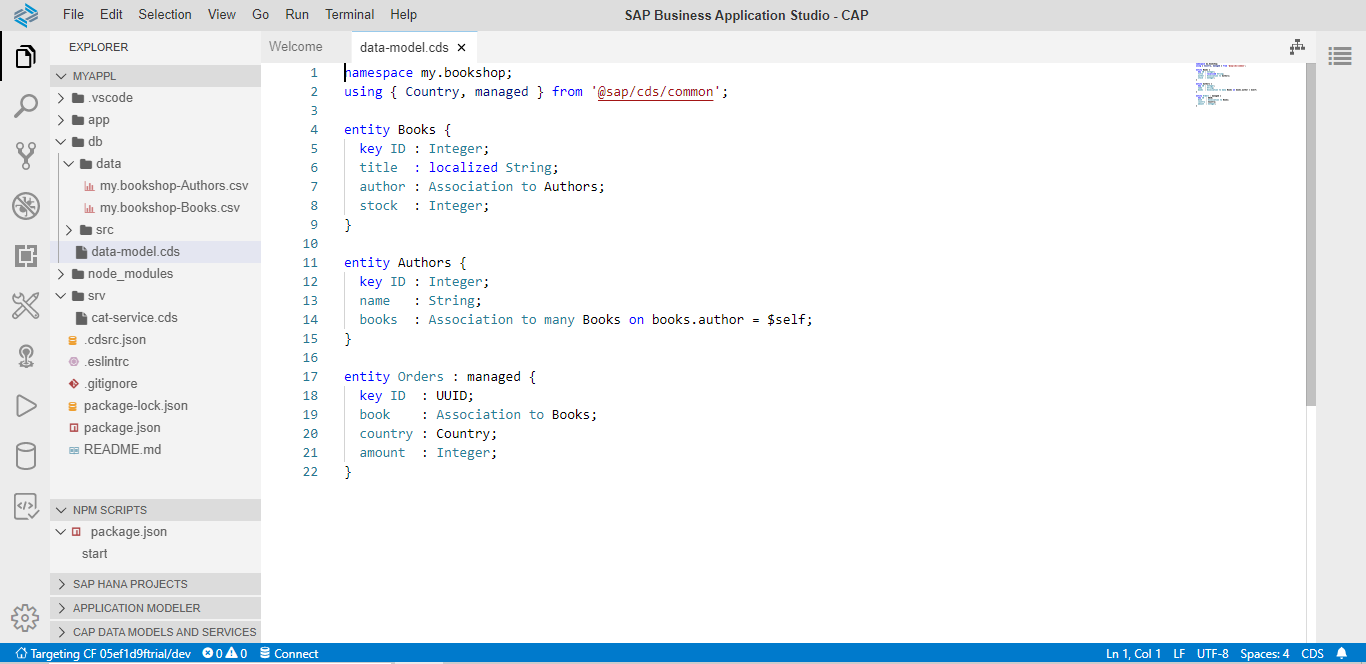Viewport: 1366px width, 664px height.
Task: Open the Debug view icon
Action: 25,206
